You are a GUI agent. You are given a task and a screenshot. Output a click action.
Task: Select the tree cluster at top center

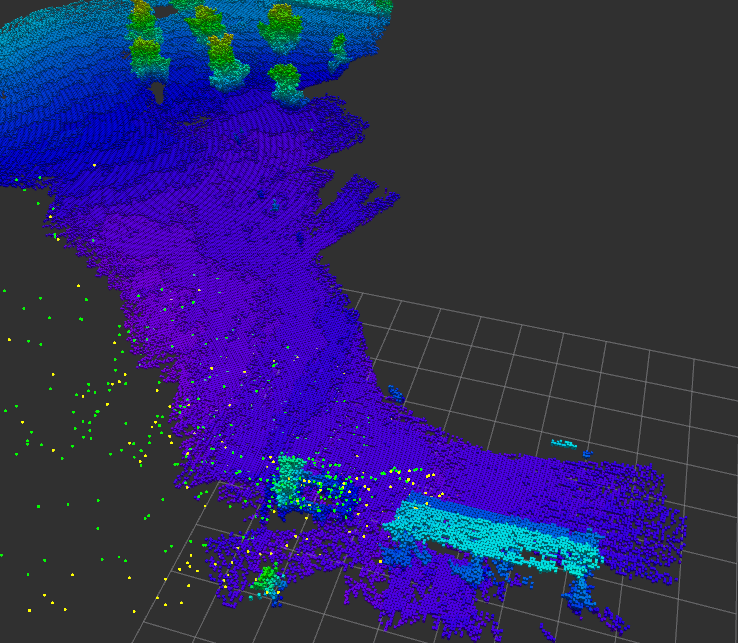(x=281, y=27)
